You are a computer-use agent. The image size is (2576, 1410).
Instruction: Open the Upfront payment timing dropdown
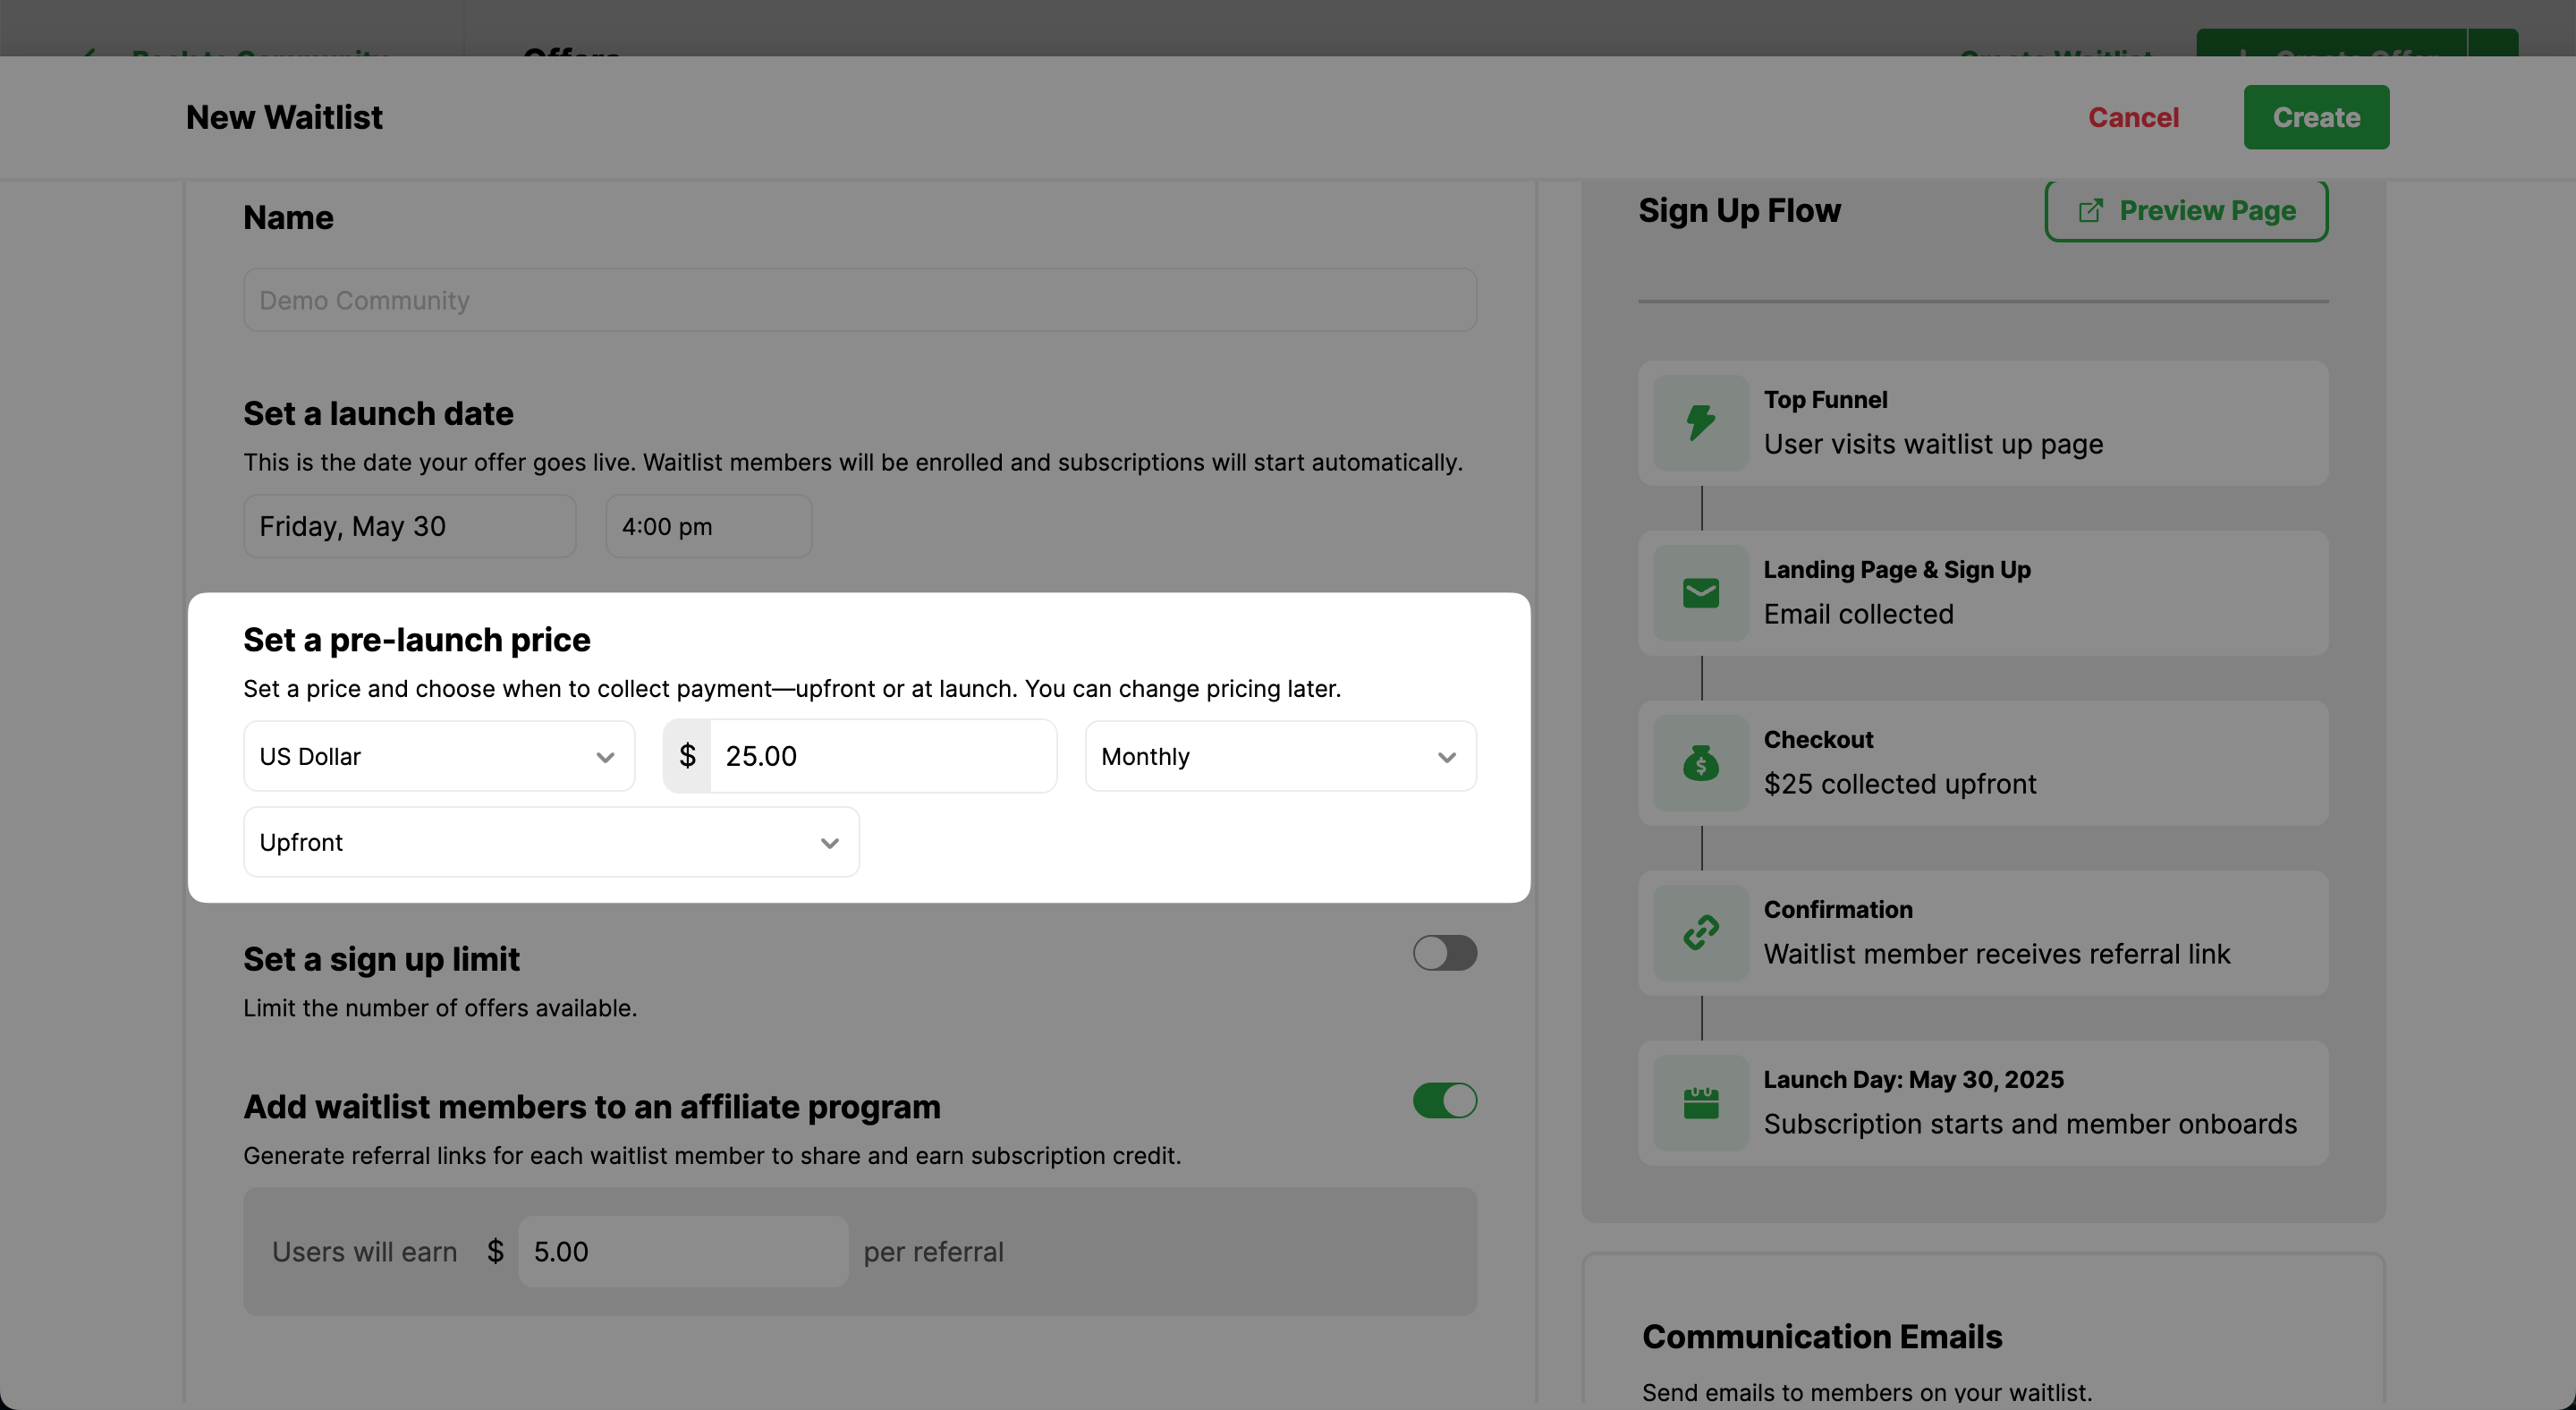[550, 843]
